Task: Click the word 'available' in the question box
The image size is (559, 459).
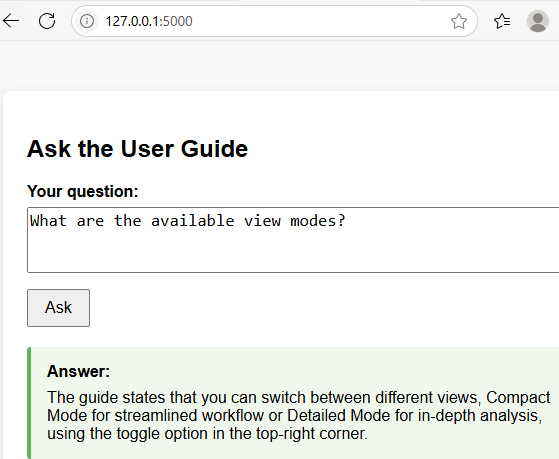Action: coord(193,221)
